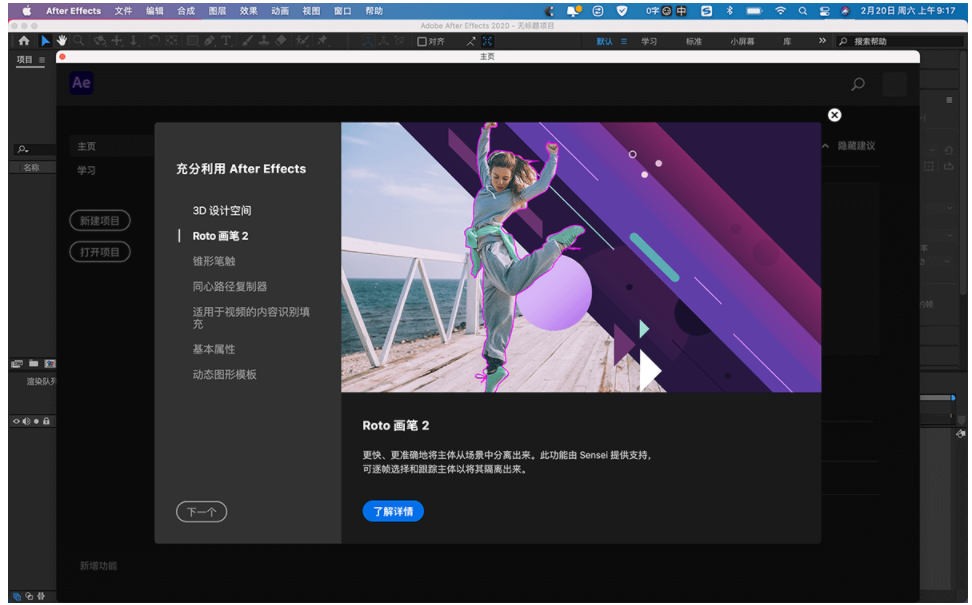The image size is (972, 605).
Task: Select the Selection tool in the toolbar
Action: [x=44, y=41]
